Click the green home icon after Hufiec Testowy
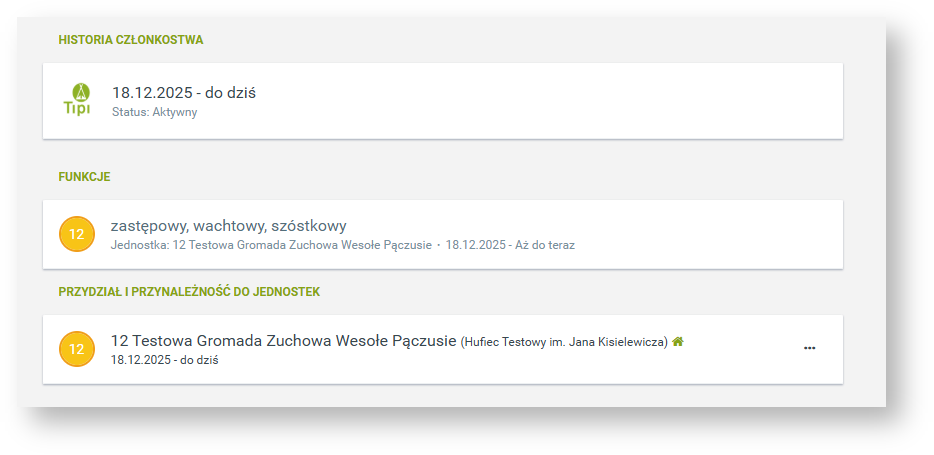 678,342
